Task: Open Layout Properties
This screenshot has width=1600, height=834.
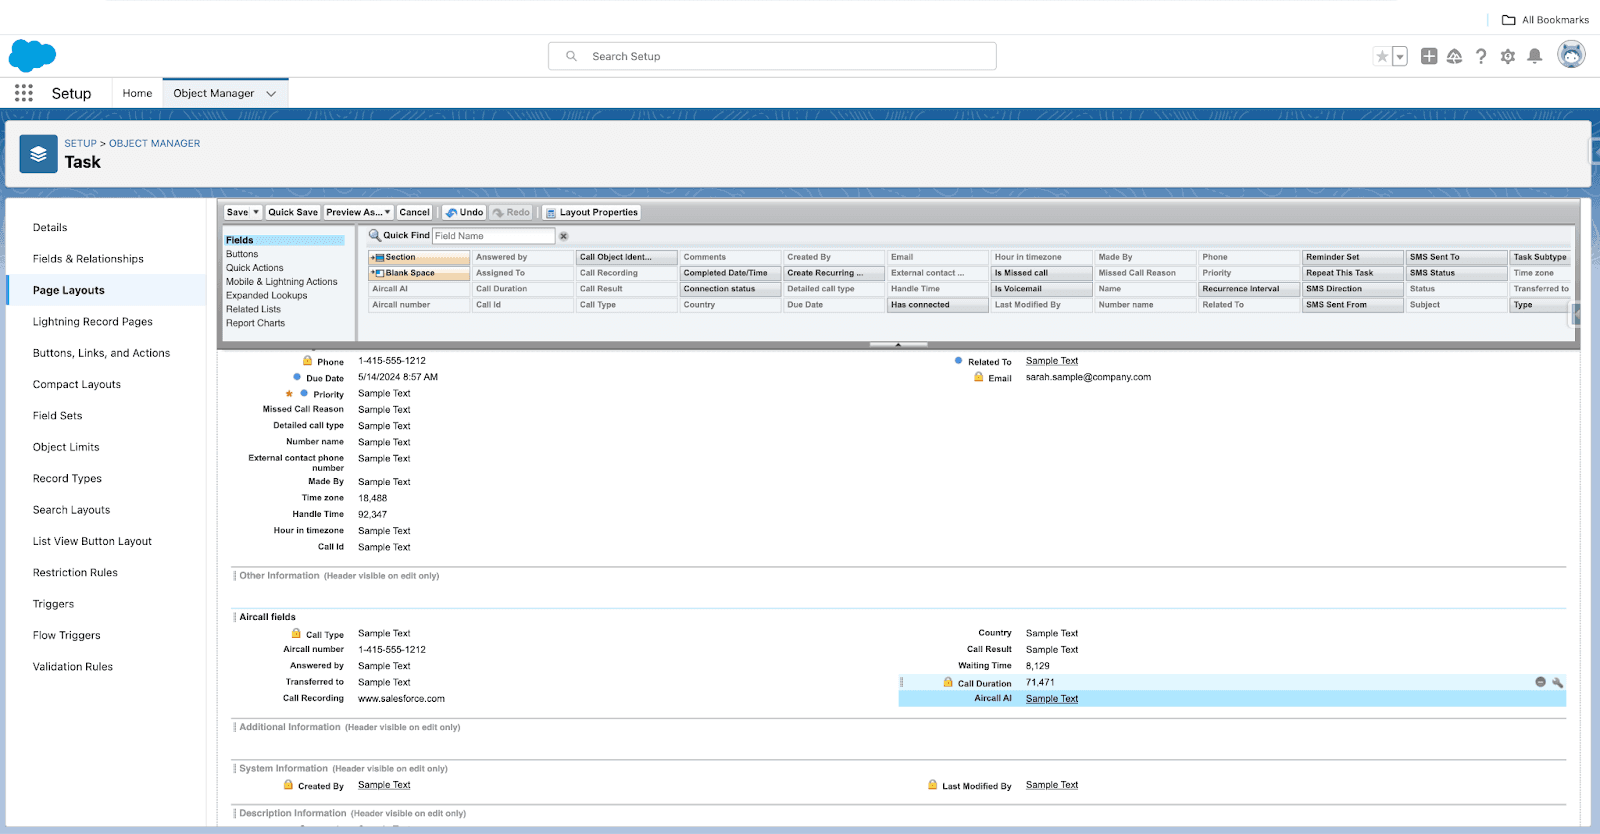Action: (x=591, y=212)
